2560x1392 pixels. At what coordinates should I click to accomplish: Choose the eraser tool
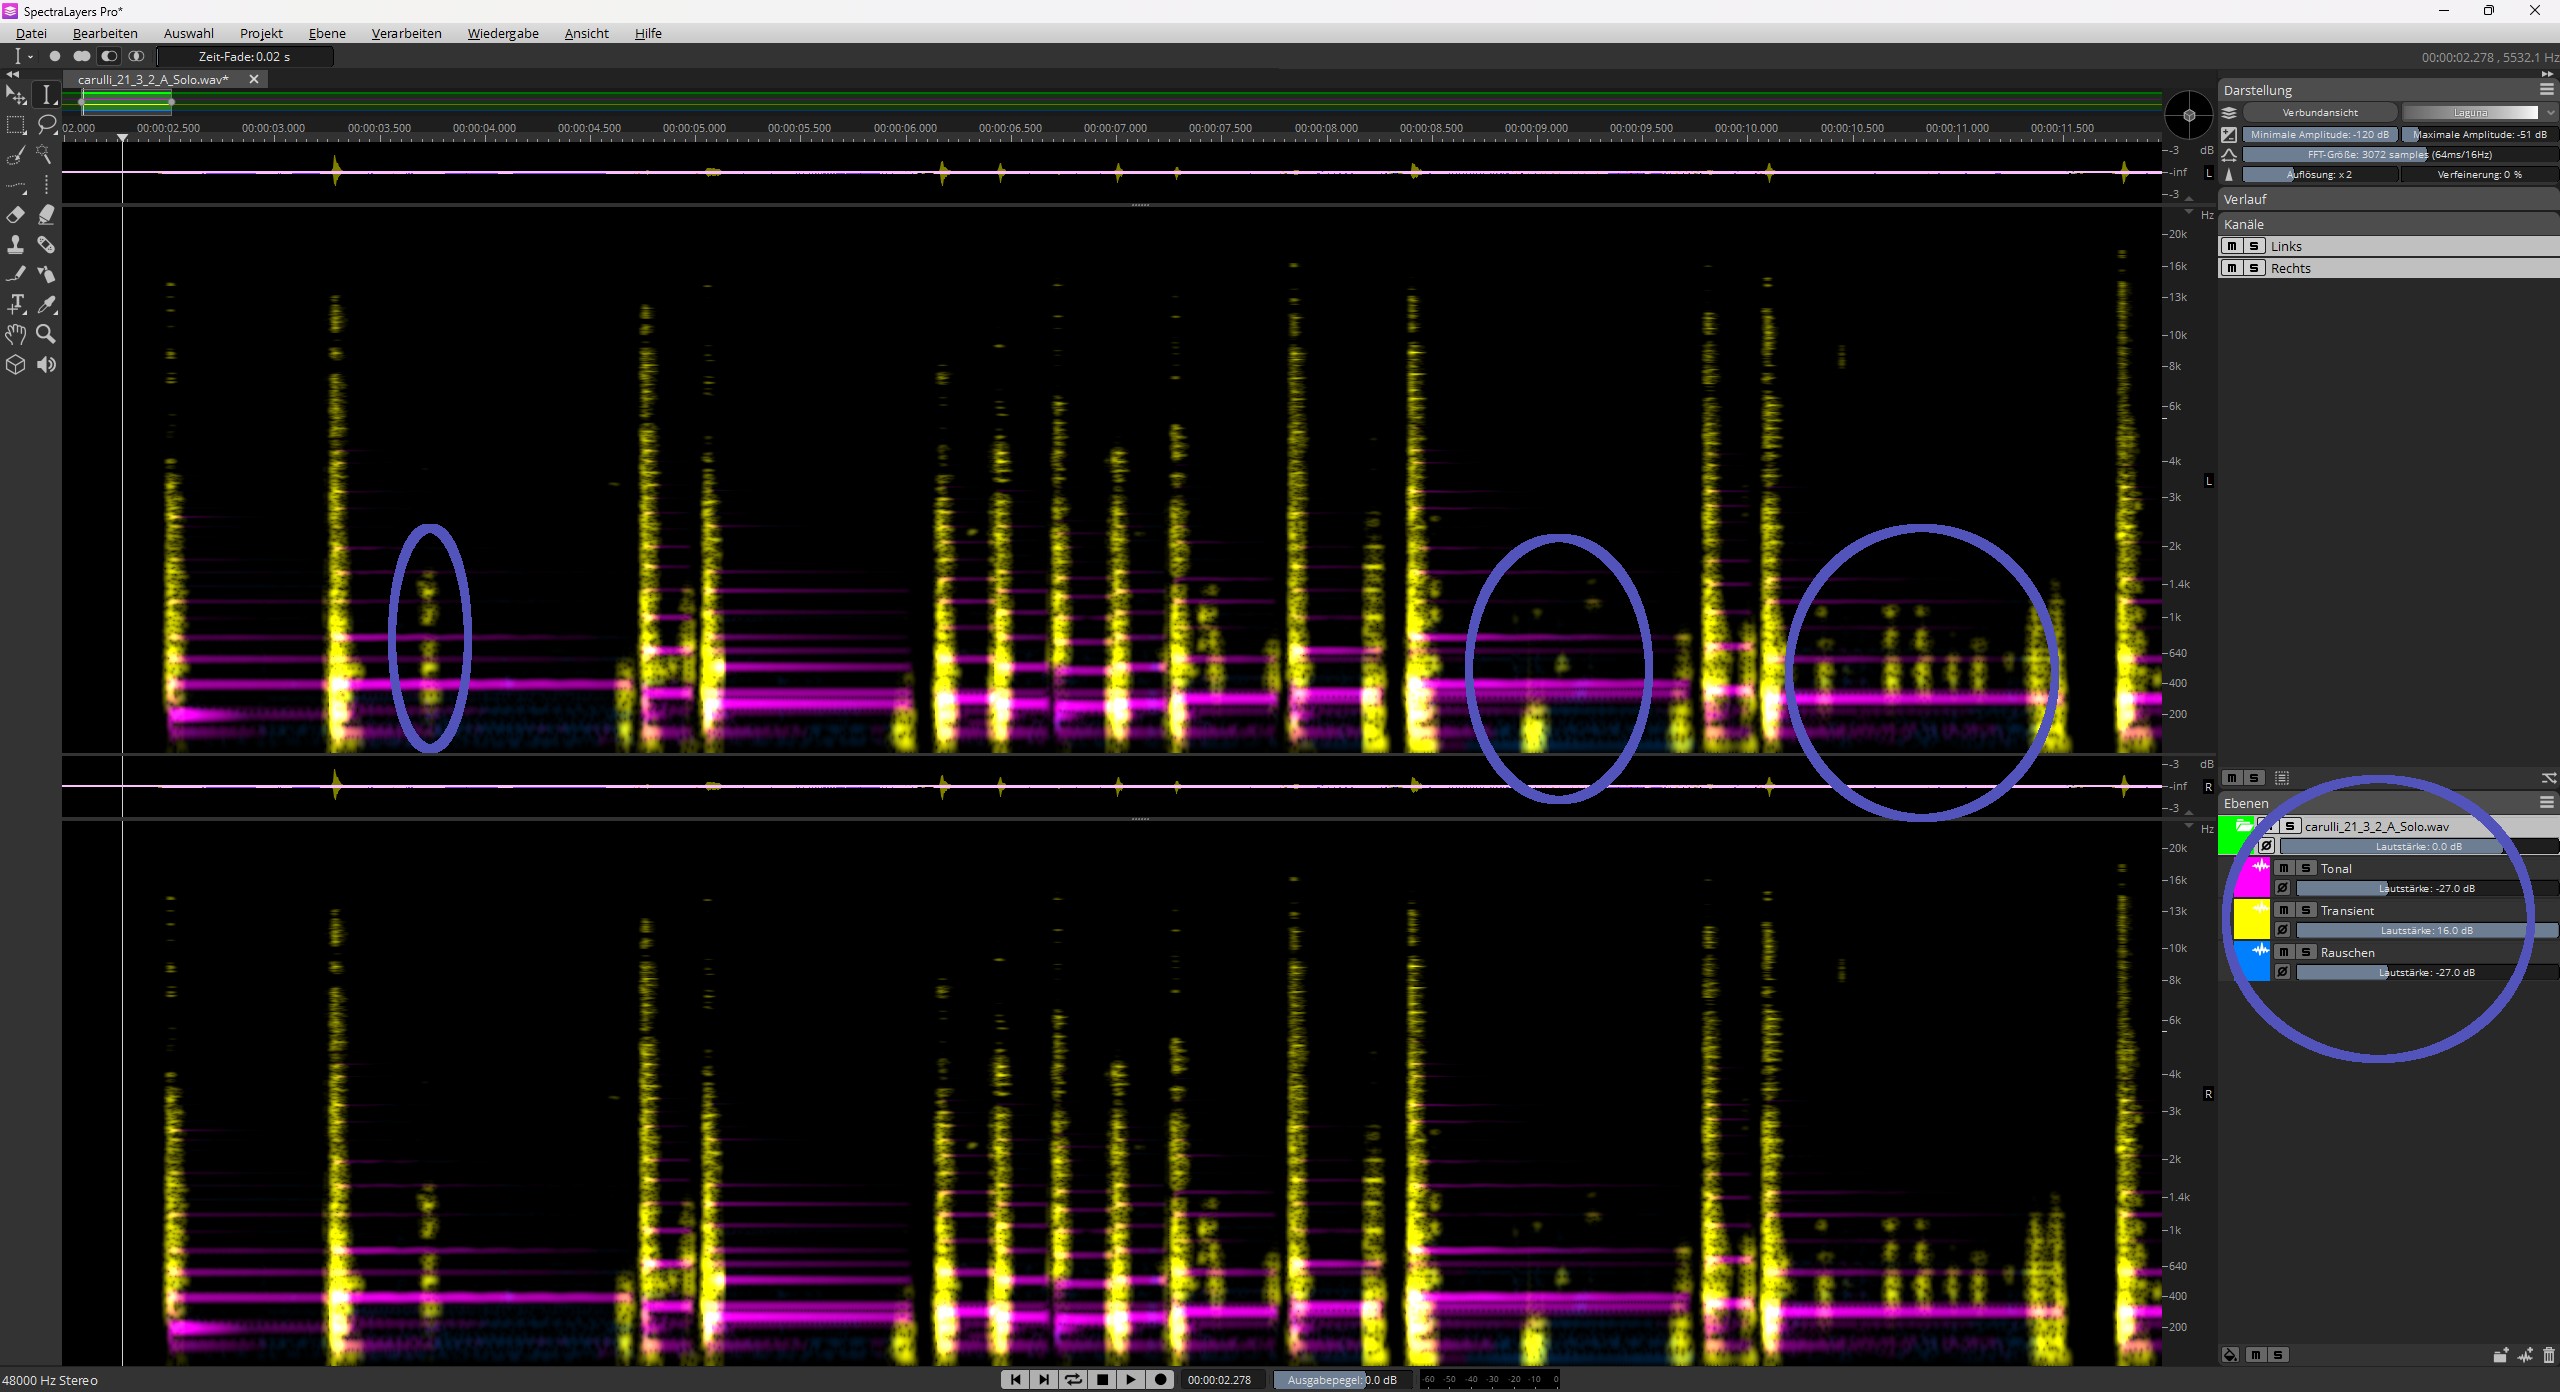[16, 215]
